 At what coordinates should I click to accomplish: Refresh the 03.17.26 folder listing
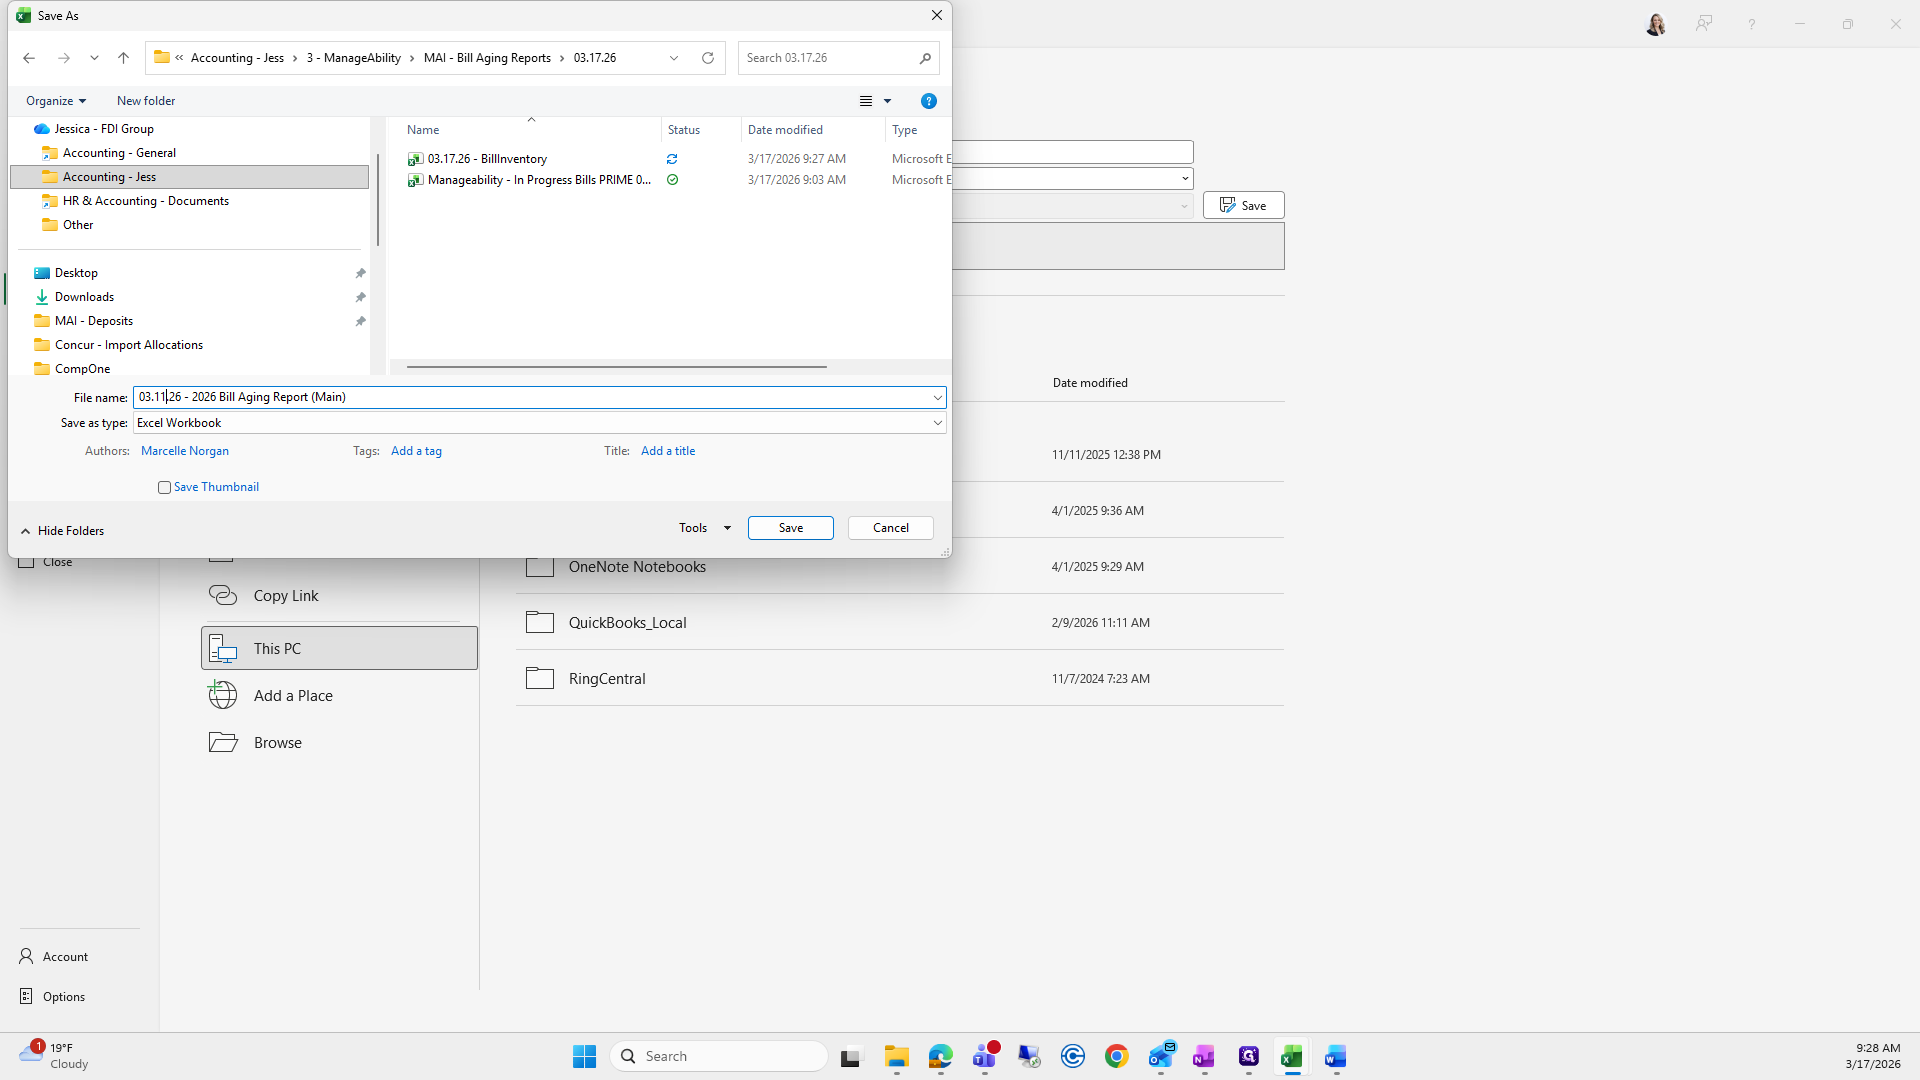708,58
